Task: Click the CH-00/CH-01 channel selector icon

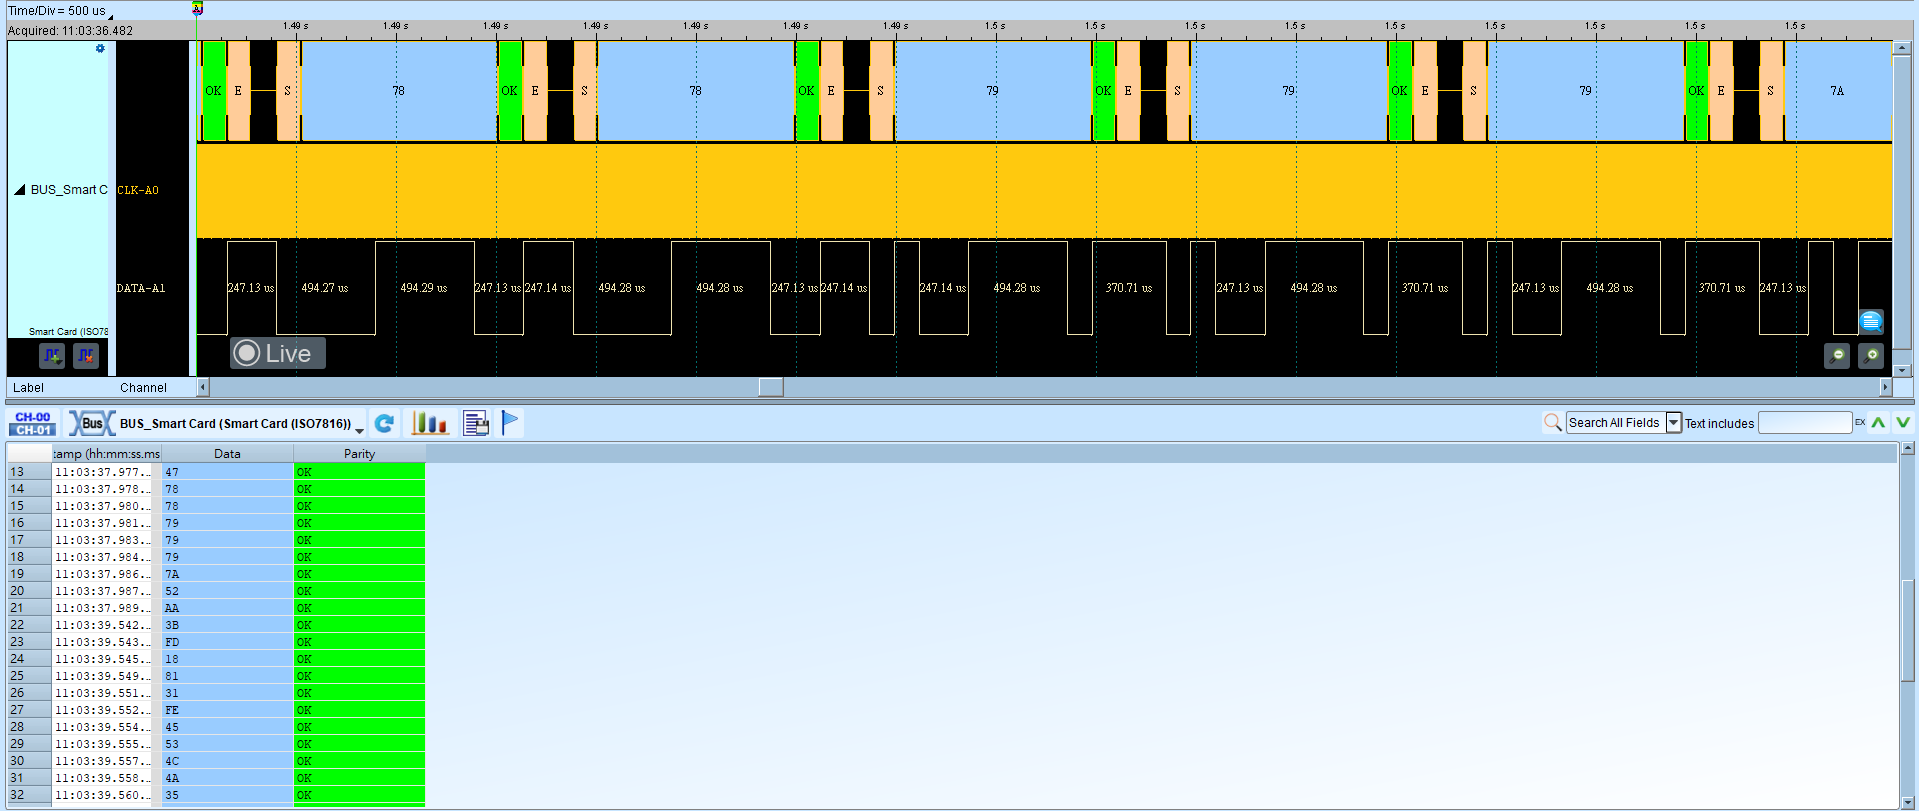Action: click(x=33, y=423)
